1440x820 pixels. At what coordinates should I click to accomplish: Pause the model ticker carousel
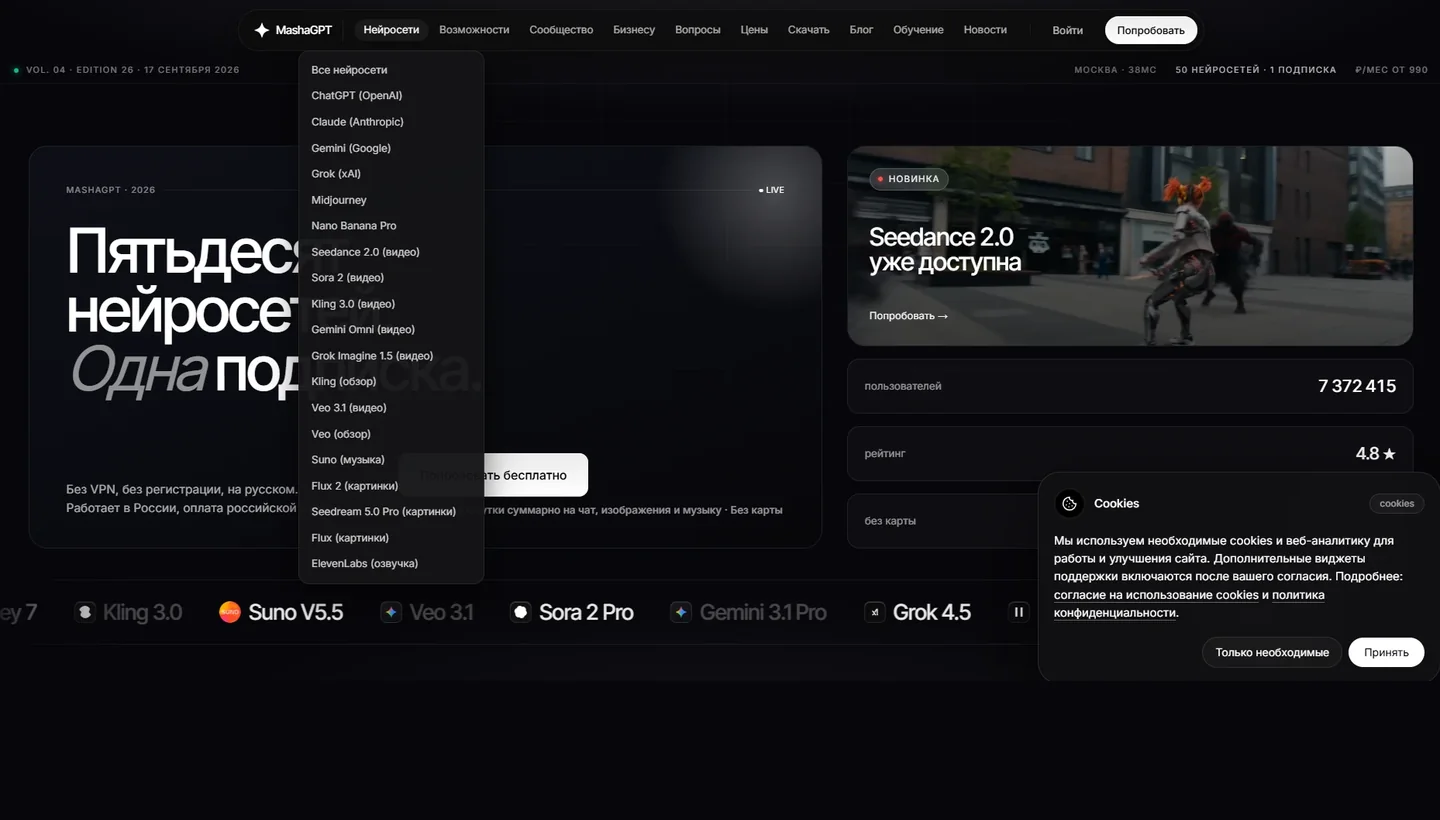(1018, 612)
